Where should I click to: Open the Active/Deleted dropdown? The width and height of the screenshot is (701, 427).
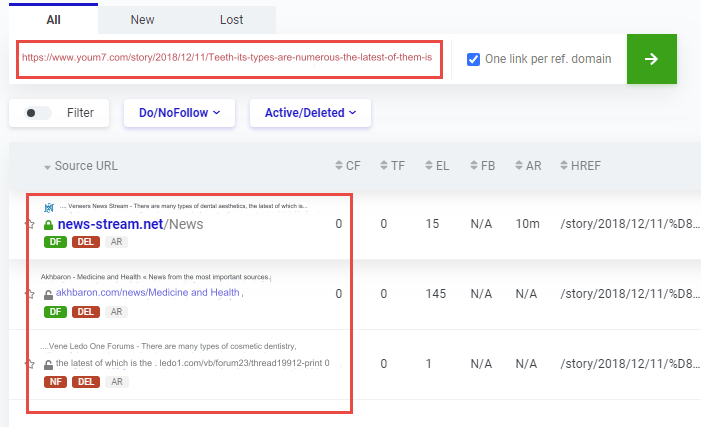point(310,113)
